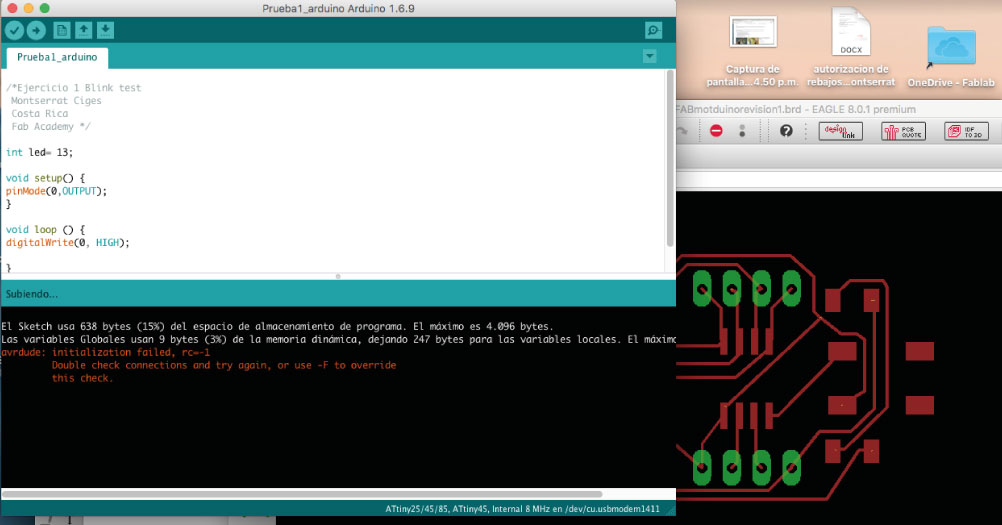Create a new sketch with New icon

coord(62,30)
